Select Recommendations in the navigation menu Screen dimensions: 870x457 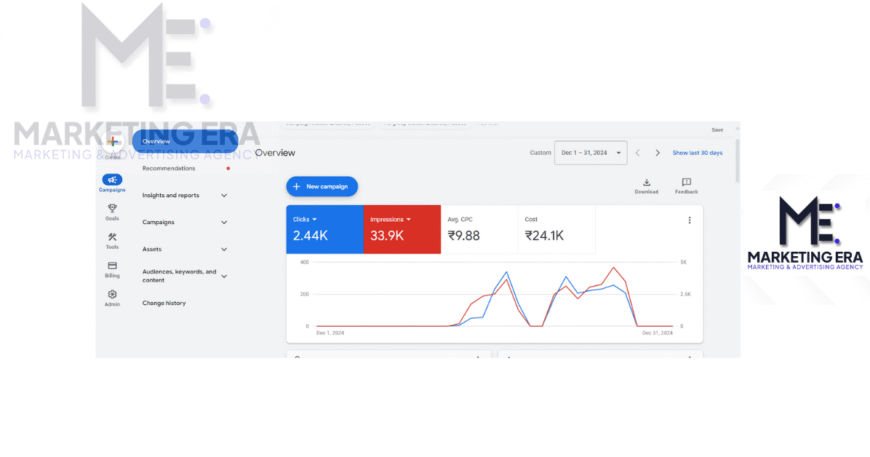click(169, 168)
